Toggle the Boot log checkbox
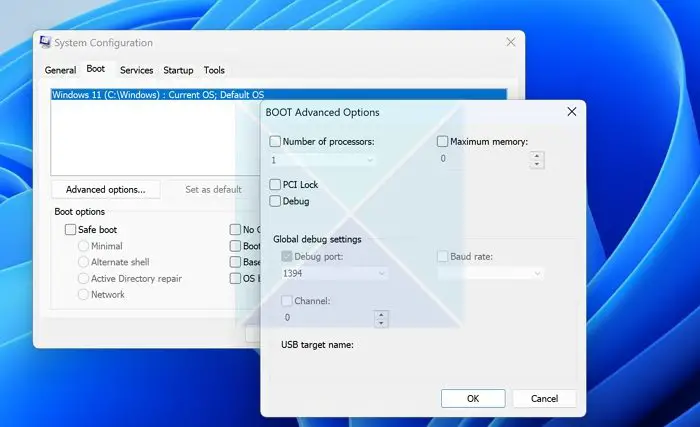Viewport: 700px width, 427px height. coord(235,246)
